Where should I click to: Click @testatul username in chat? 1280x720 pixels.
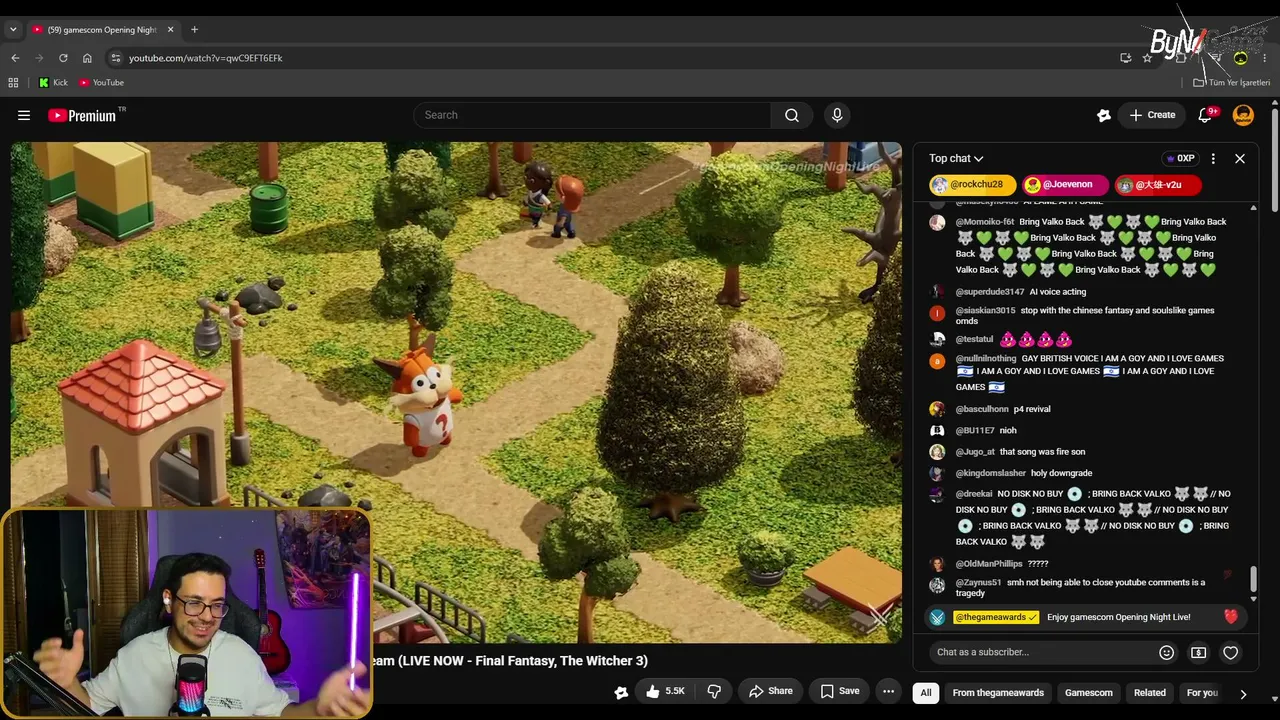tap(974, 340)
